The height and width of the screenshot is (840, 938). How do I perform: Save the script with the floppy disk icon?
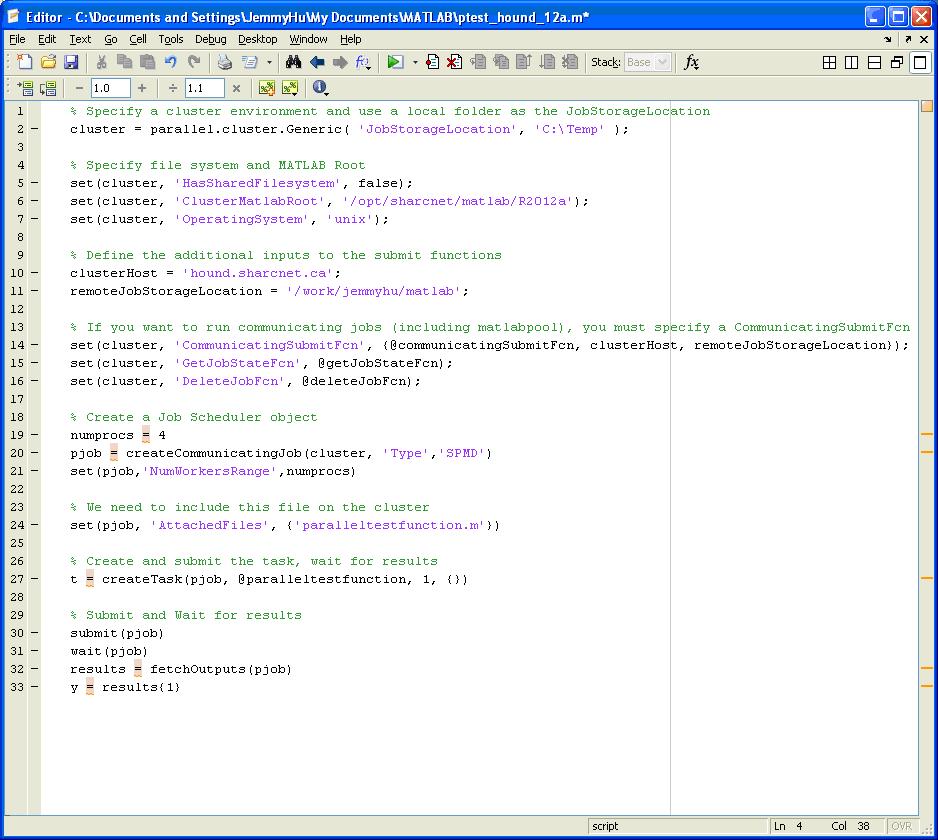coord(71,62)
